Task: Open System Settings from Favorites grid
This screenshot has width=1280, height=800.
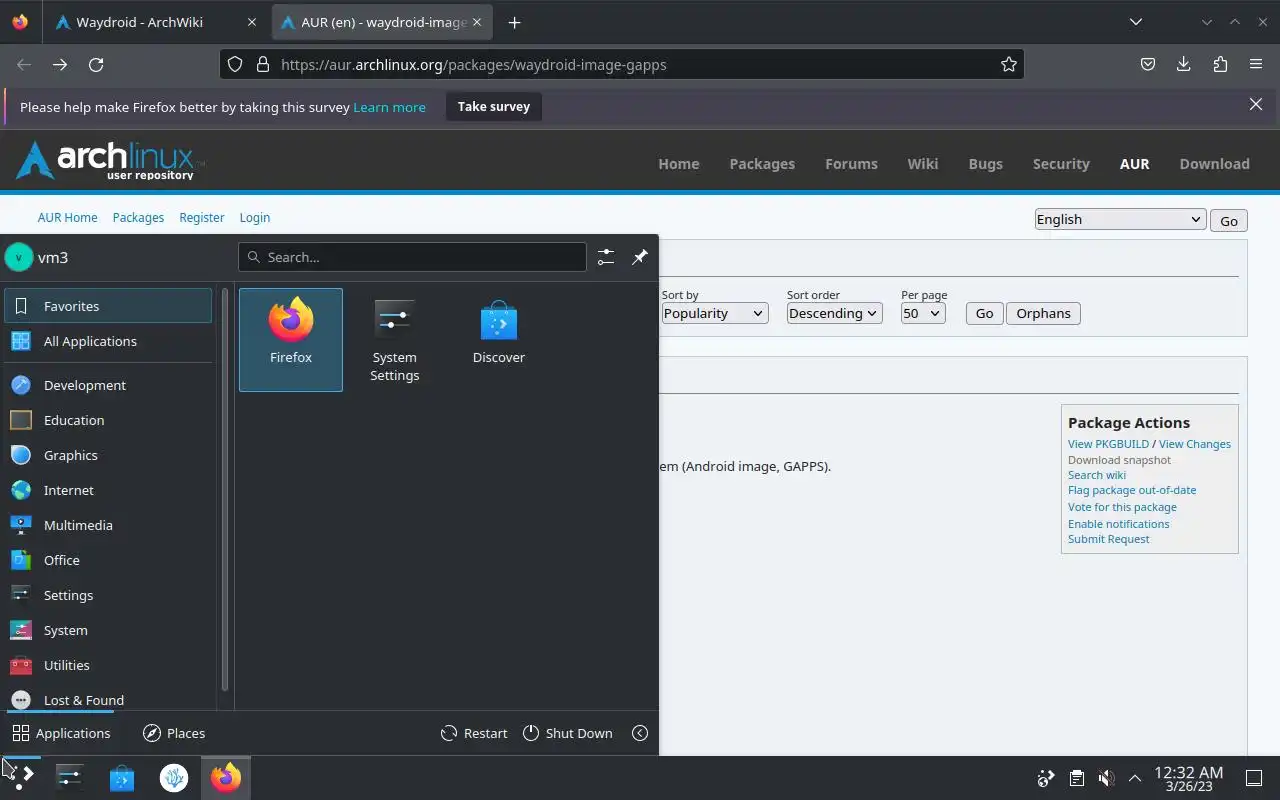Action: [x=394, y=339]
